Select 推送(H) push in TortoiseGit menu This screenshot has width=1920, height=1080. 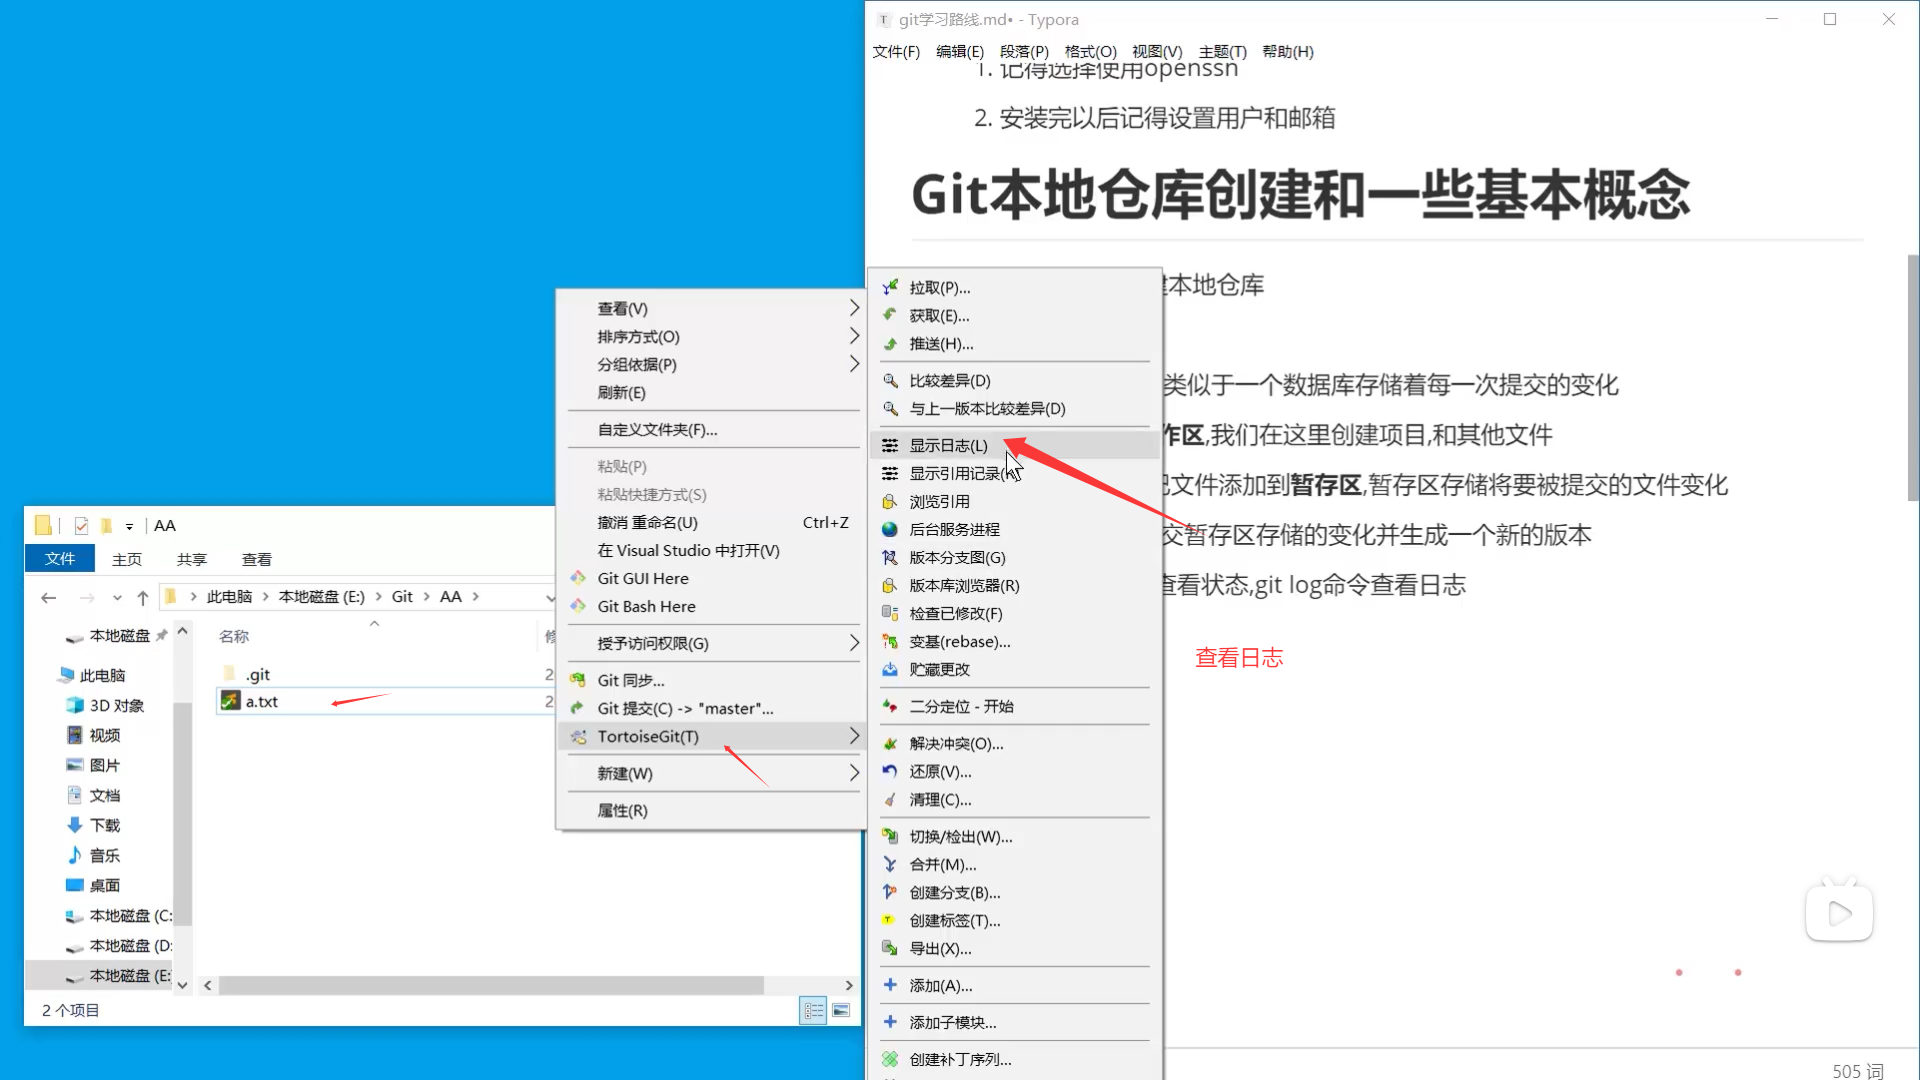(x=938, y=343)
